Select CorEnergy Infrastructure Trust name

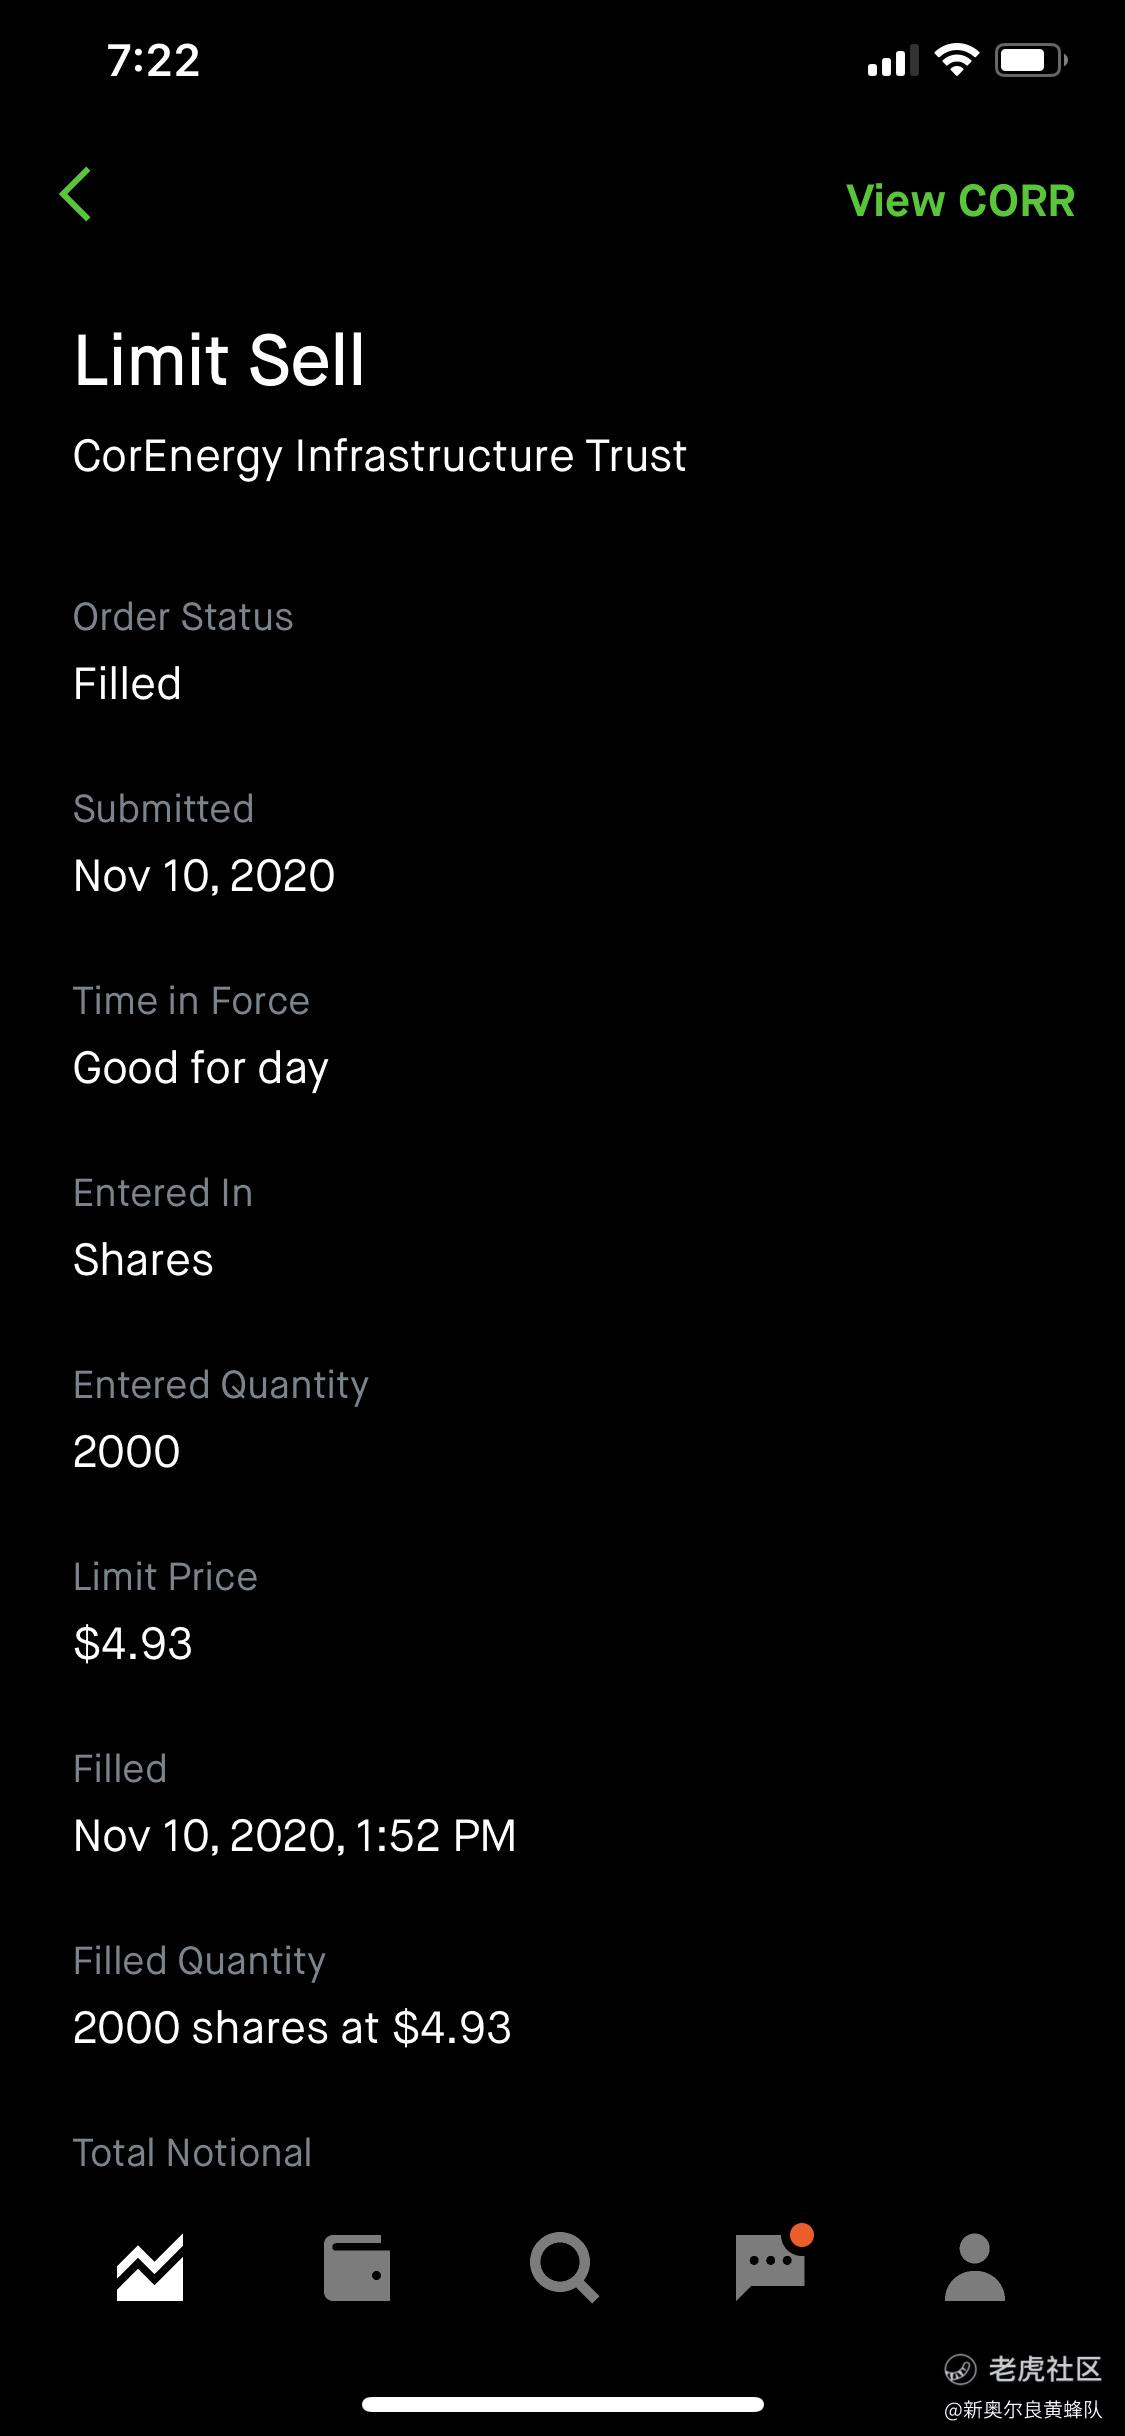coord(380,456)
